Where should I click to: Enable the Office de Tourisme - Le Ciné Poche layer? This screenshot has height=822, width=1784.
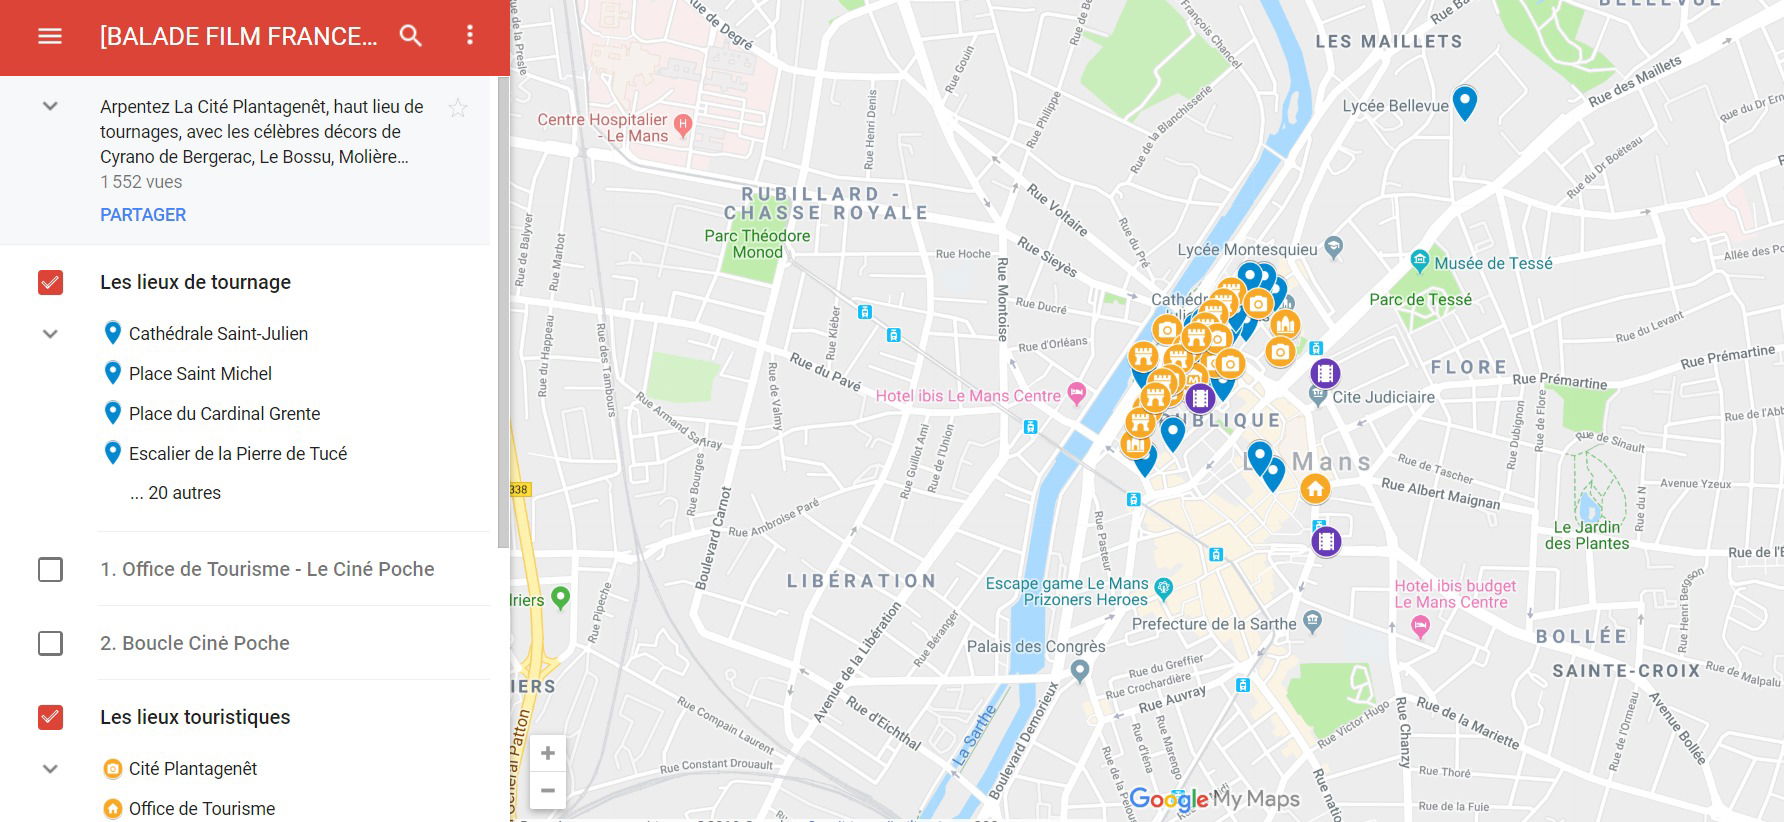click(50, 570)
